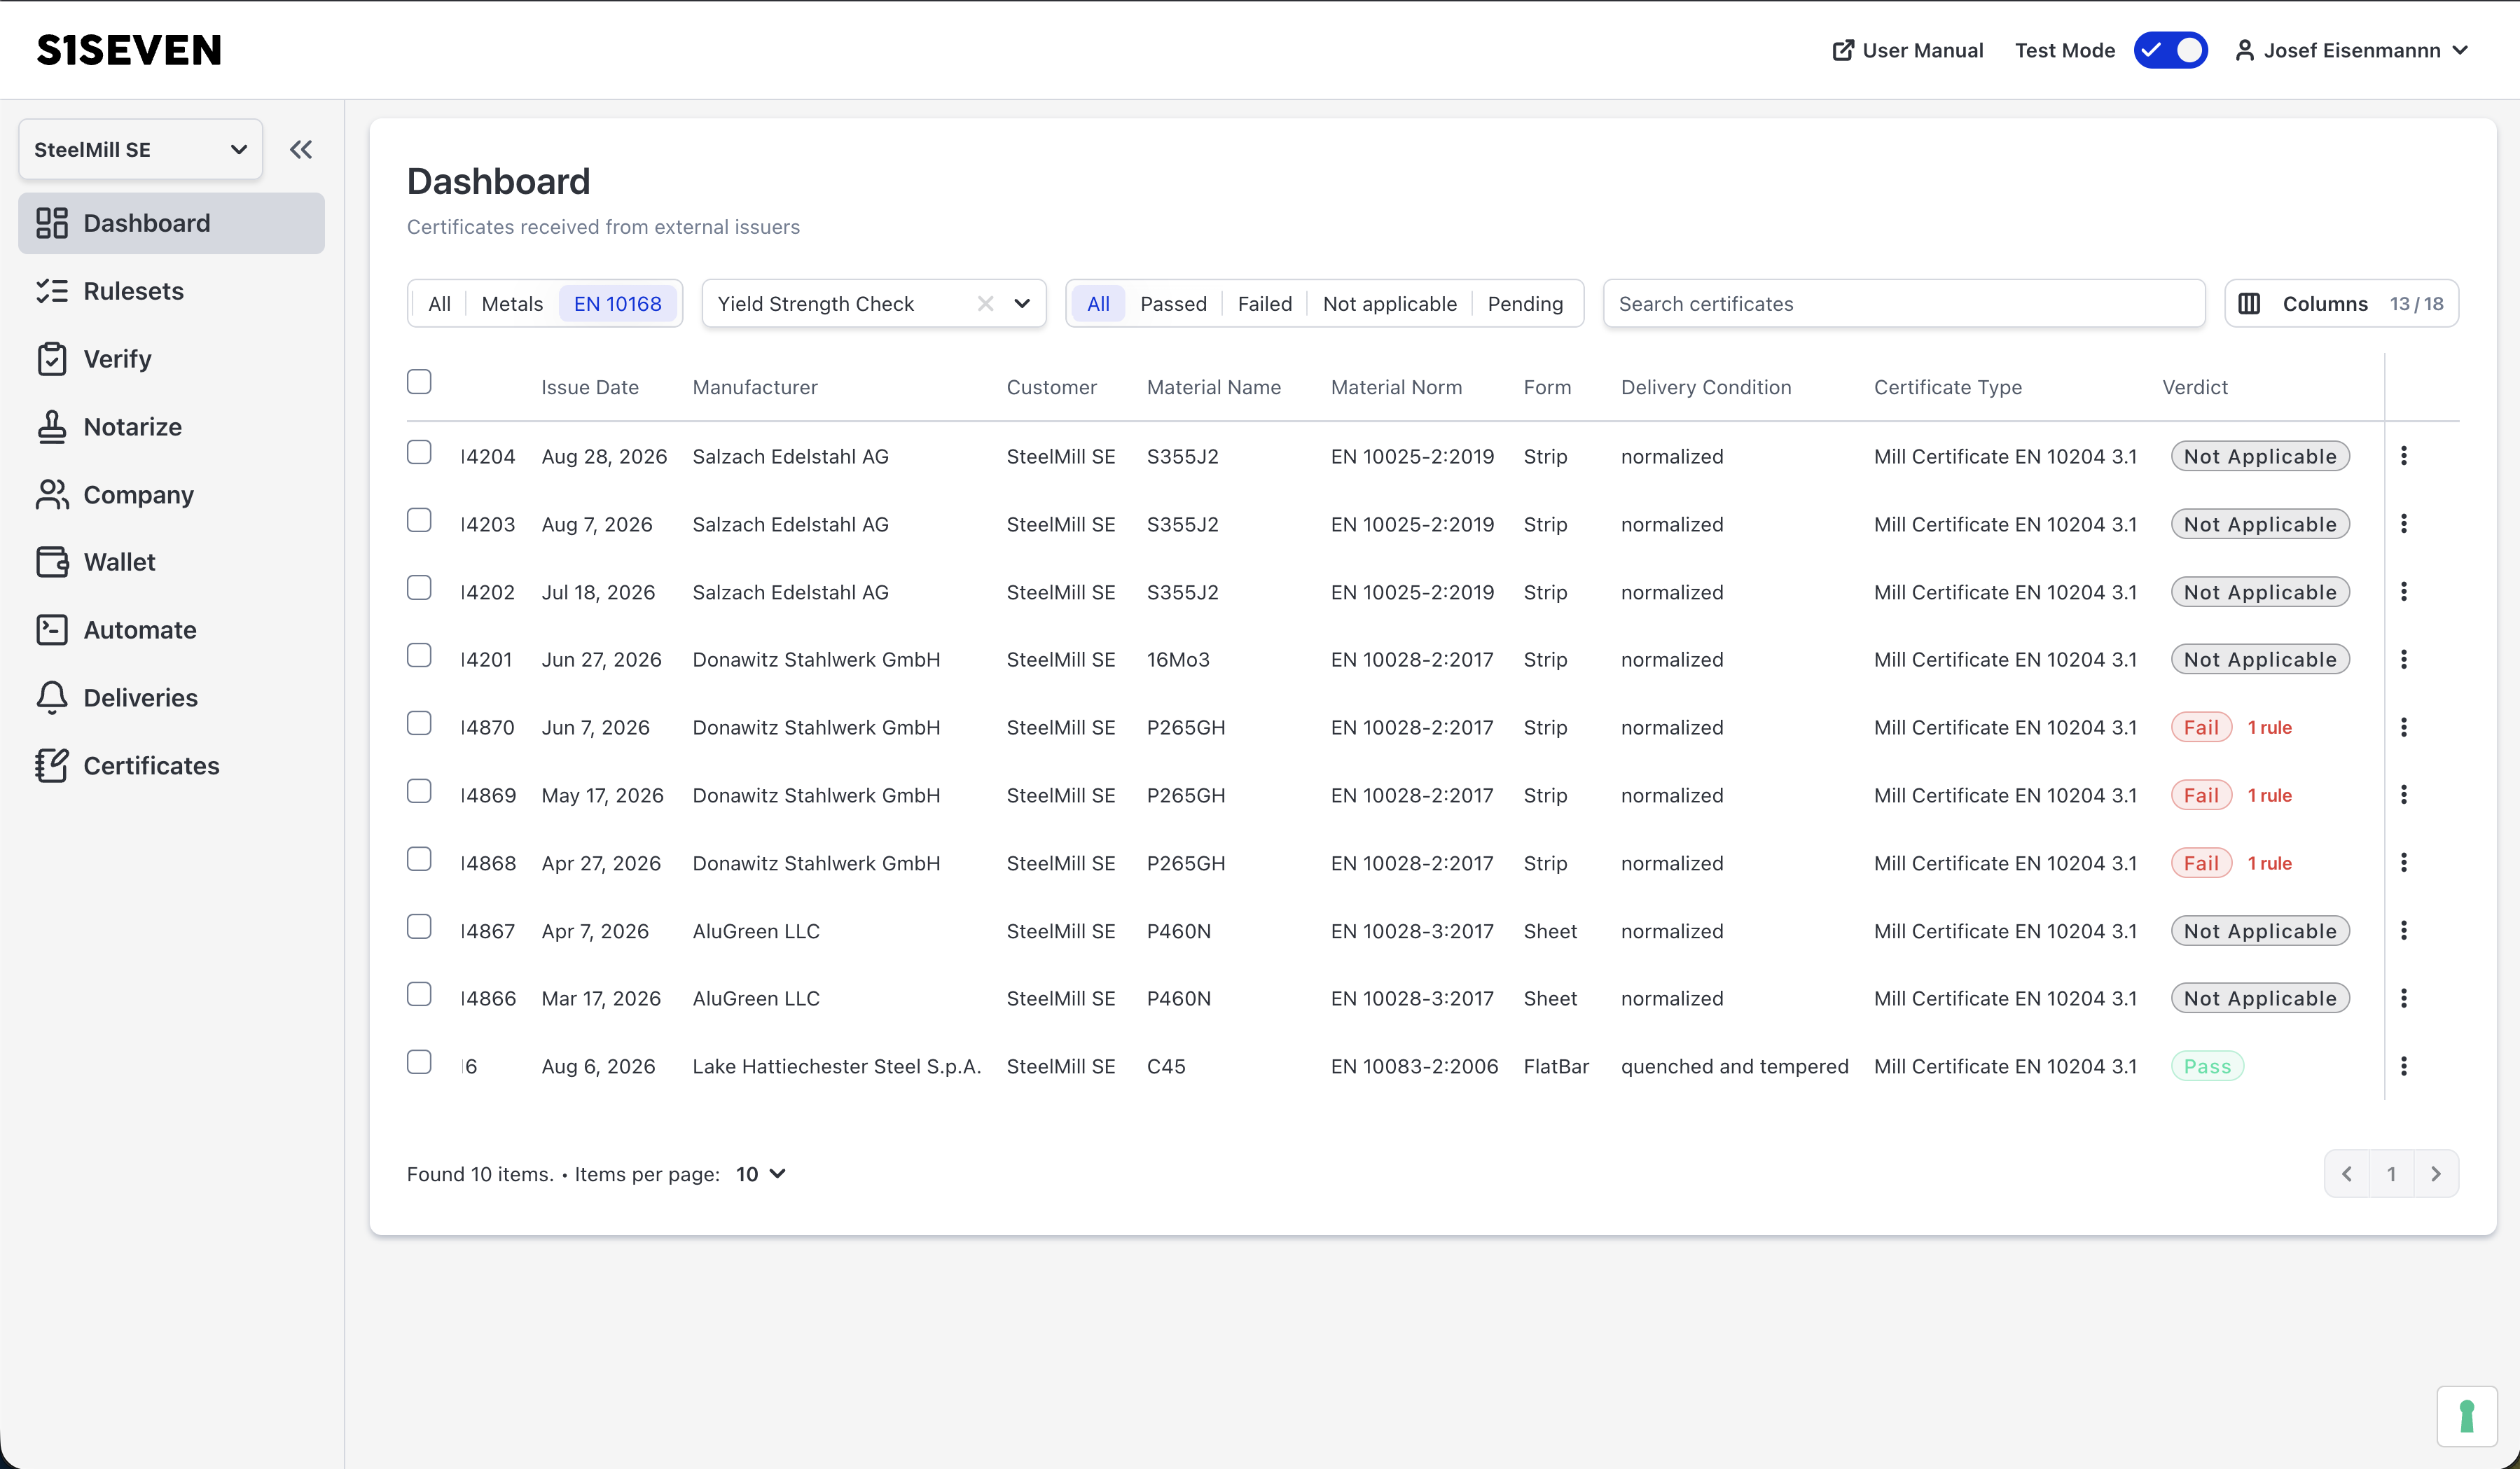Click the Material Norm column header

(1396, 387)
